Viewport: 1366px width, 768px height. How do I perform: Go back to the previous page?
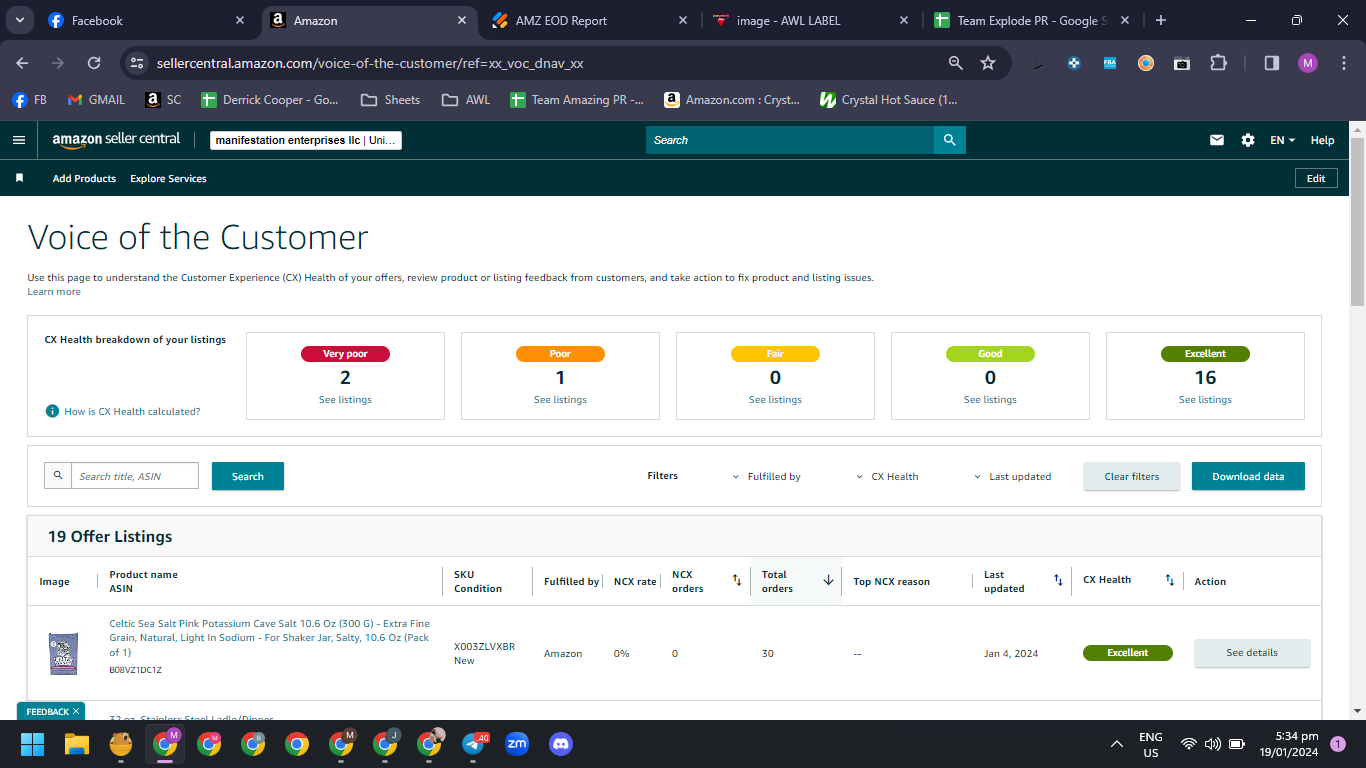point(22,63)
